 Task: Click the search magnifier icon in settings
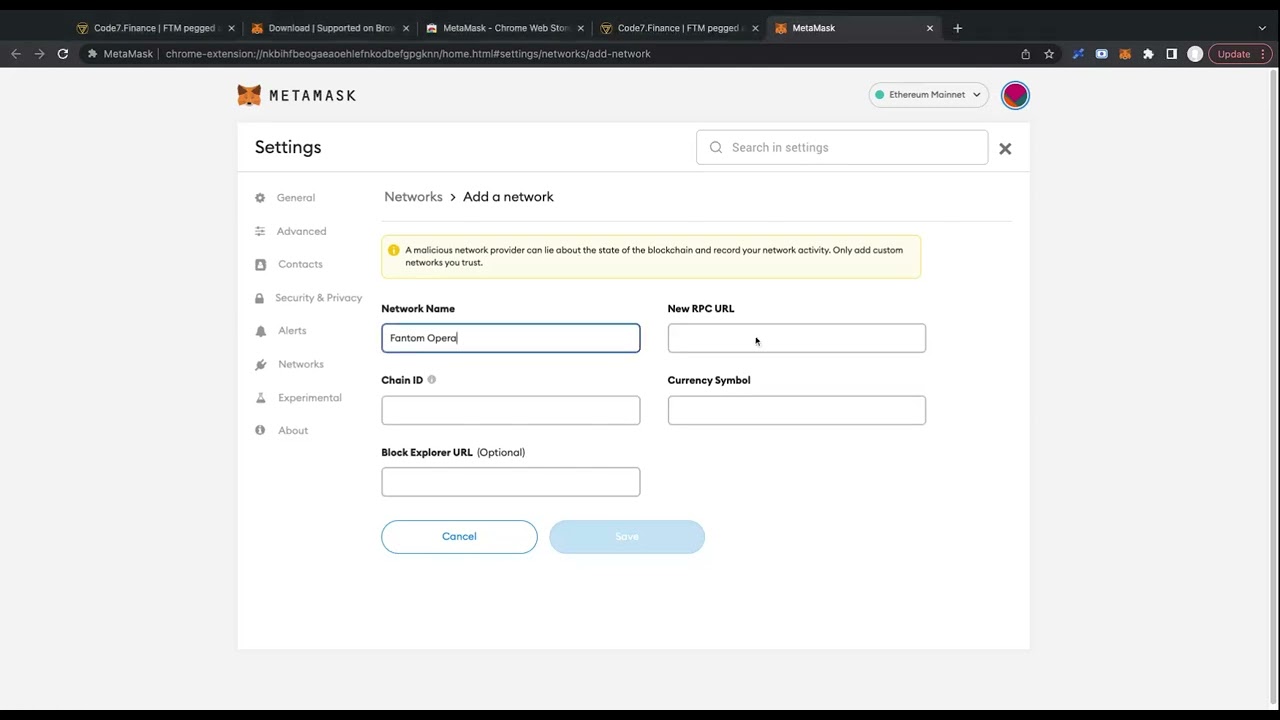click(x=716, y=147)
